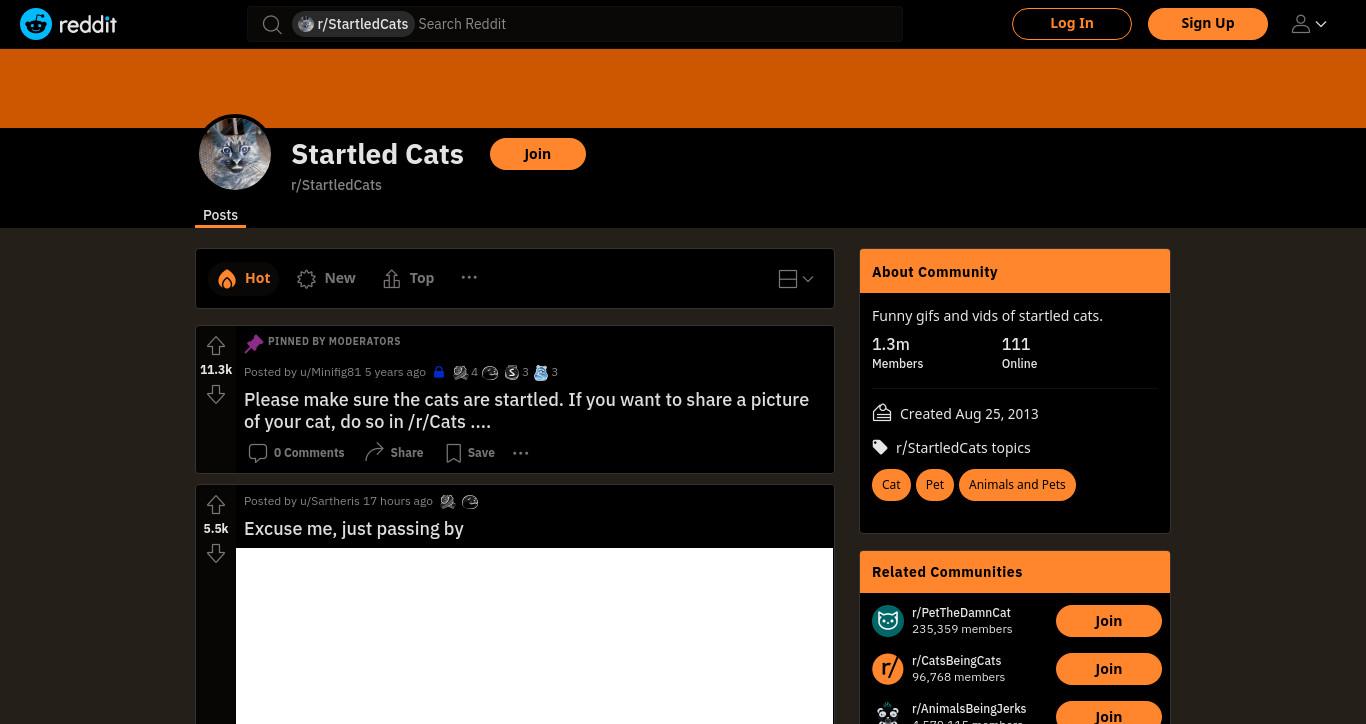Click the search magnifier icon

[x=272, y=24]
